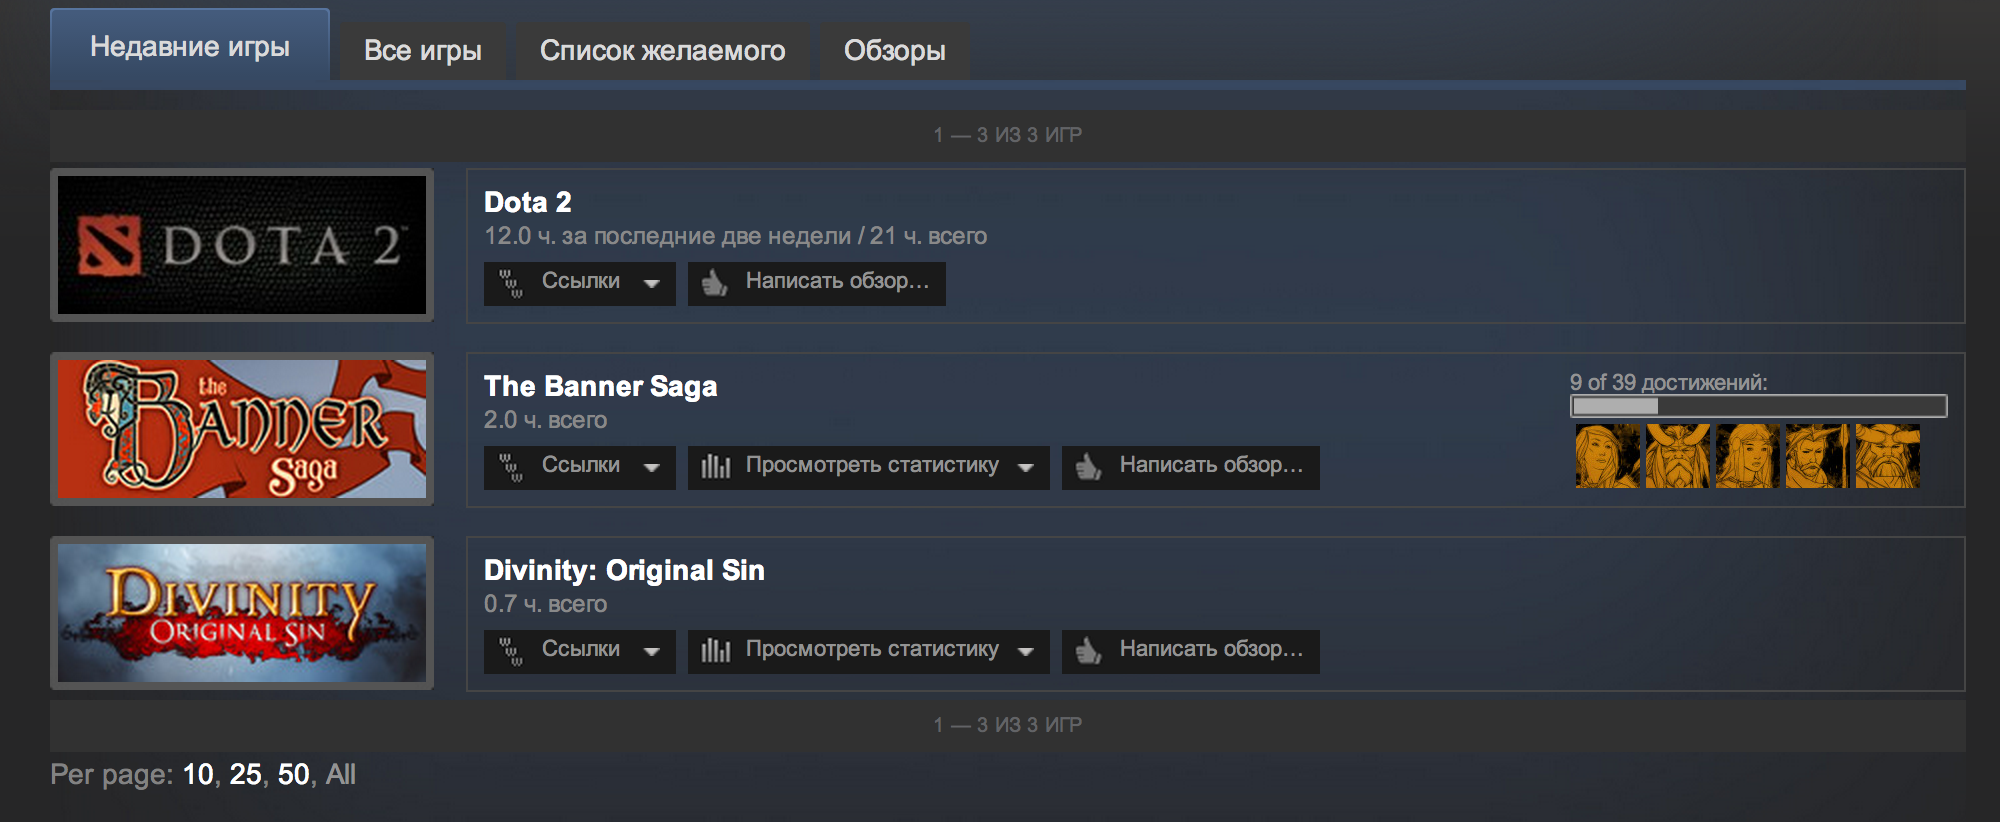This screenshot has height=822, width=2000.
Task: Click the 2.0 ч. всего playtime text
Action: pos(545,420)
